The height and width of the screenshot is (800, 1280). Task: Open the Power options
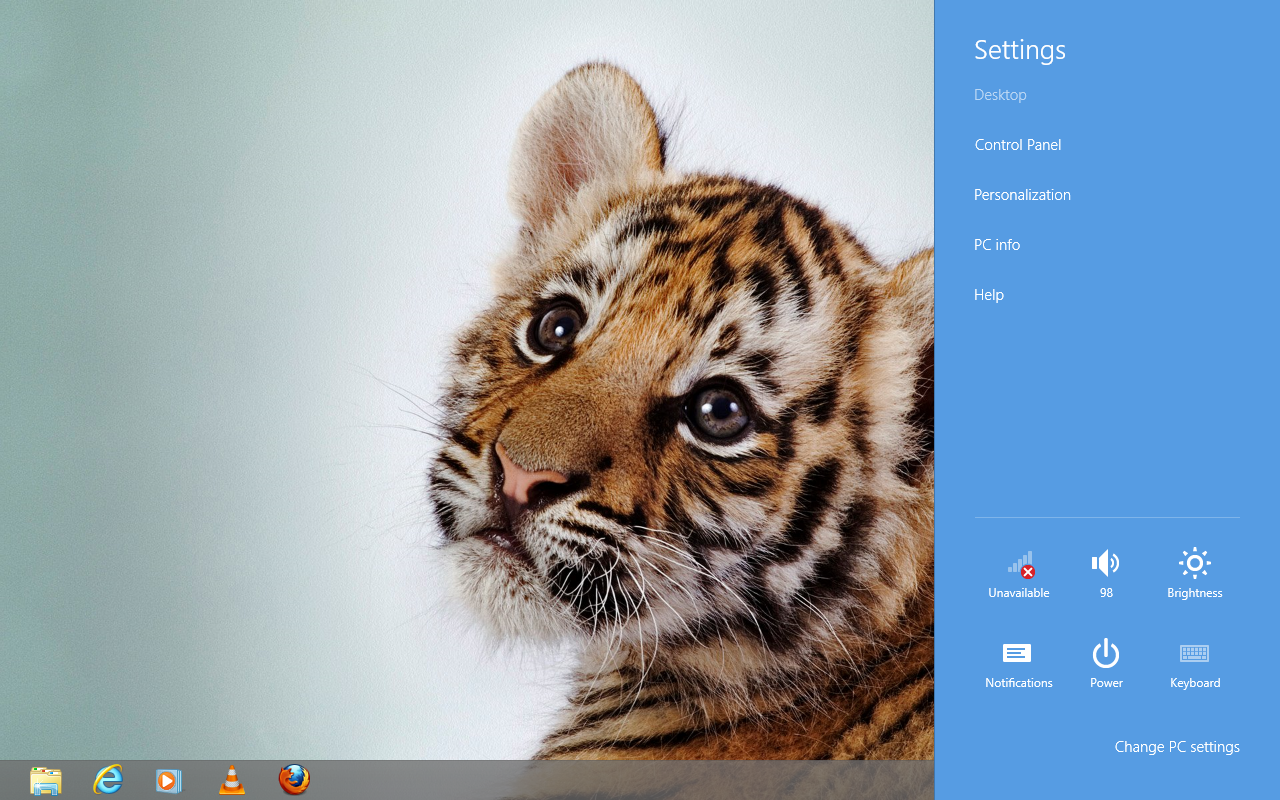click(x=1106, y=664)
